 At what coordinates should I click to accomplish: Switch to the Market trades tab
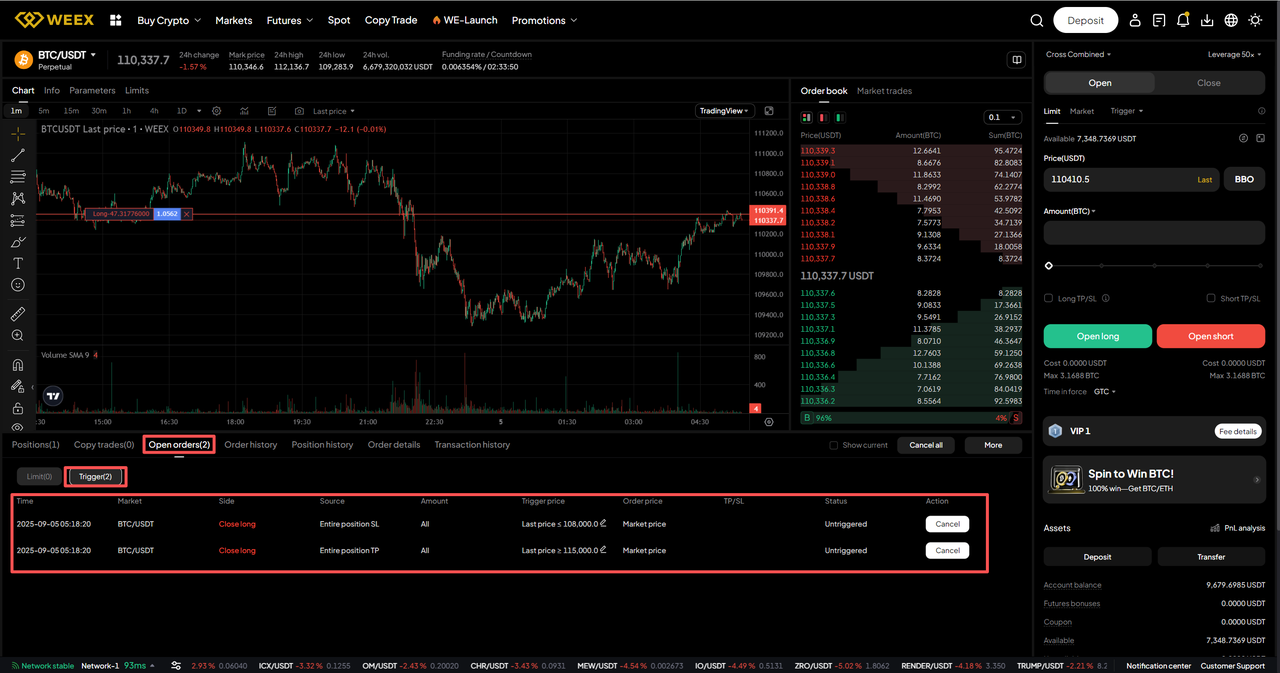click(x=884, y=91)
